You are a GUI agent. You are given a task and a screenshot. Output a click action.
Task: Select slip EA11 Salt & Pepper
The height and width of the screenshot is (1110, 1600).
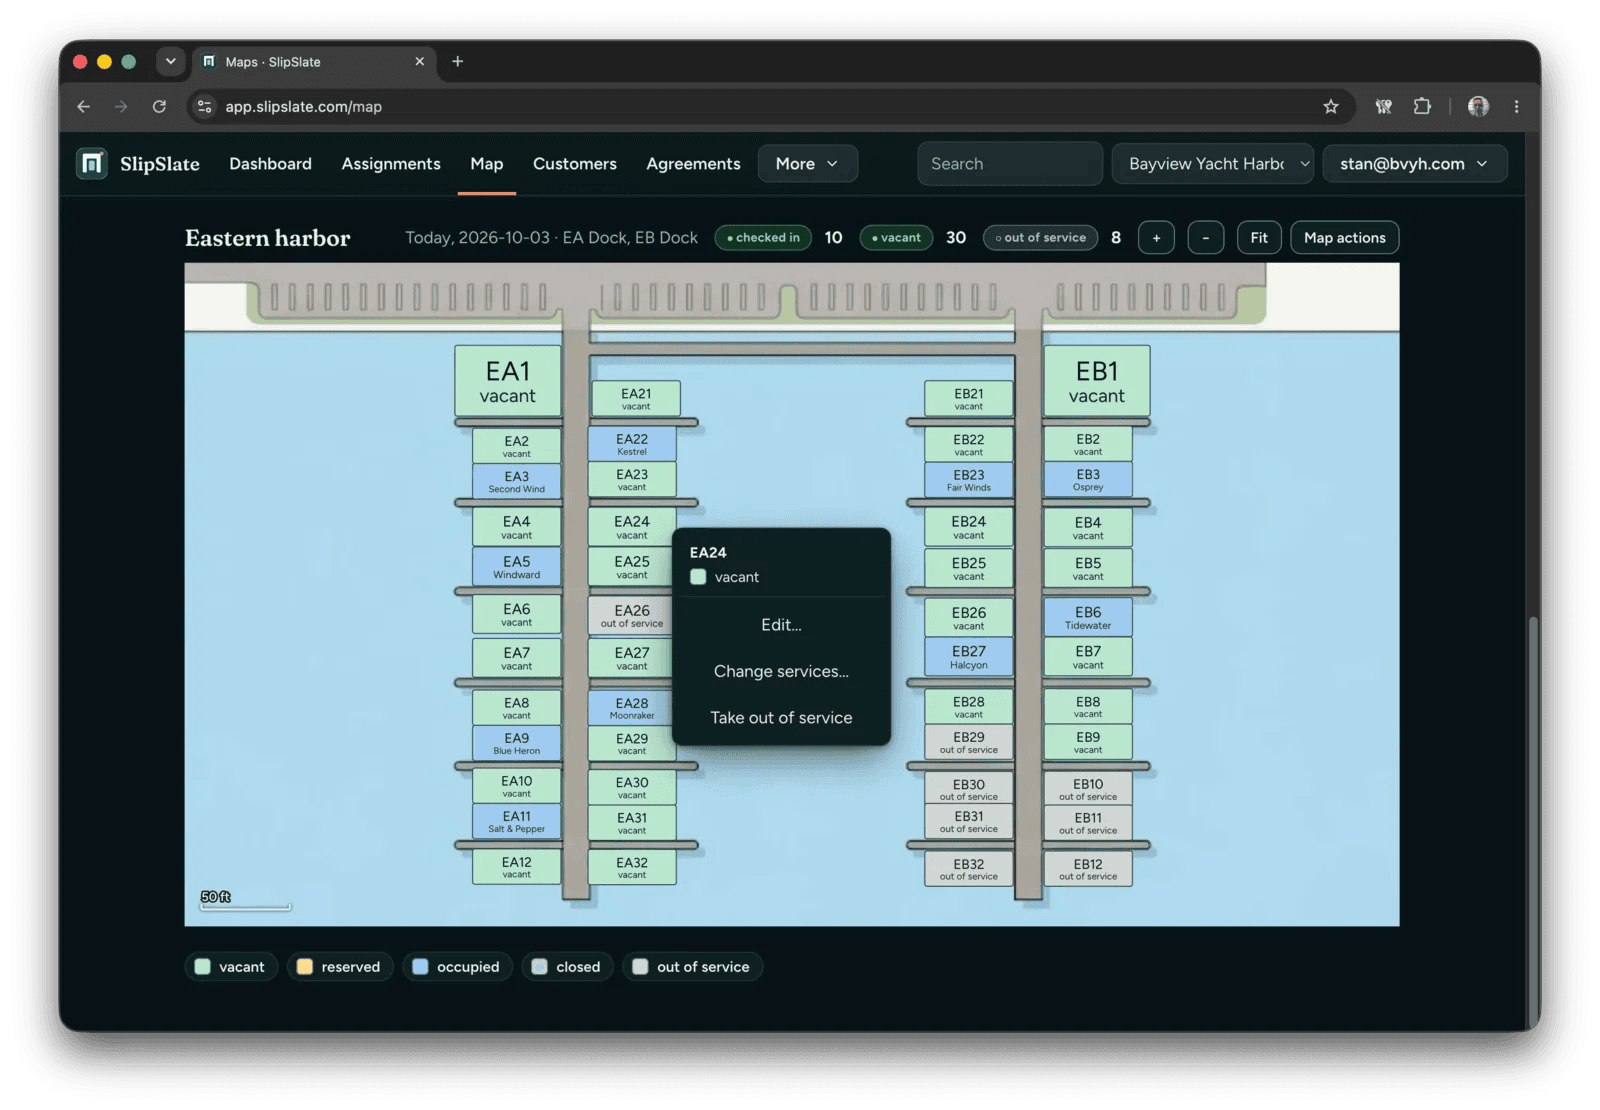(x=516, y=821)
